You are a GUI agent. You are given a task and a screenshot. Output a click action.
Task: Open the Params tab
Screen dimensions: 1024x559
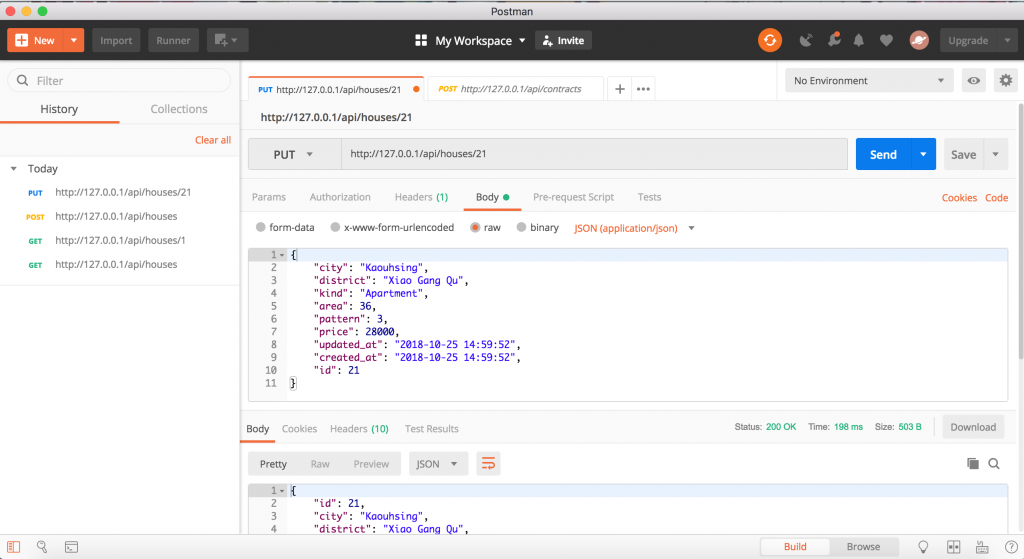tap(268, 197)
